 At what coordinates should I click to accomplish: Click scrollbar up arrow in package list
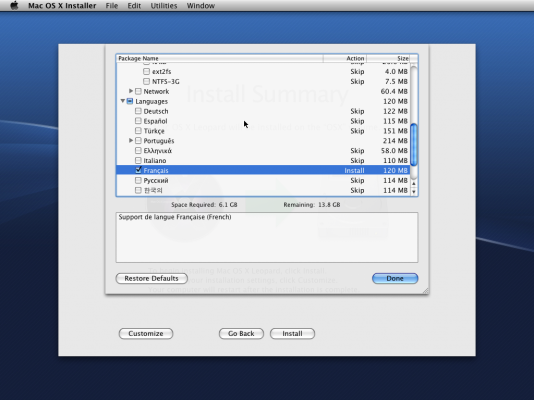414,183
